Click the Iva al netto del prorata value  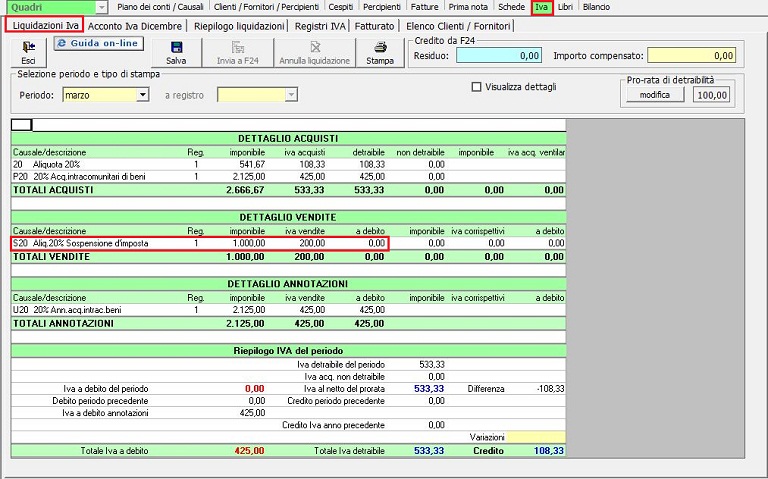(429, 389)
